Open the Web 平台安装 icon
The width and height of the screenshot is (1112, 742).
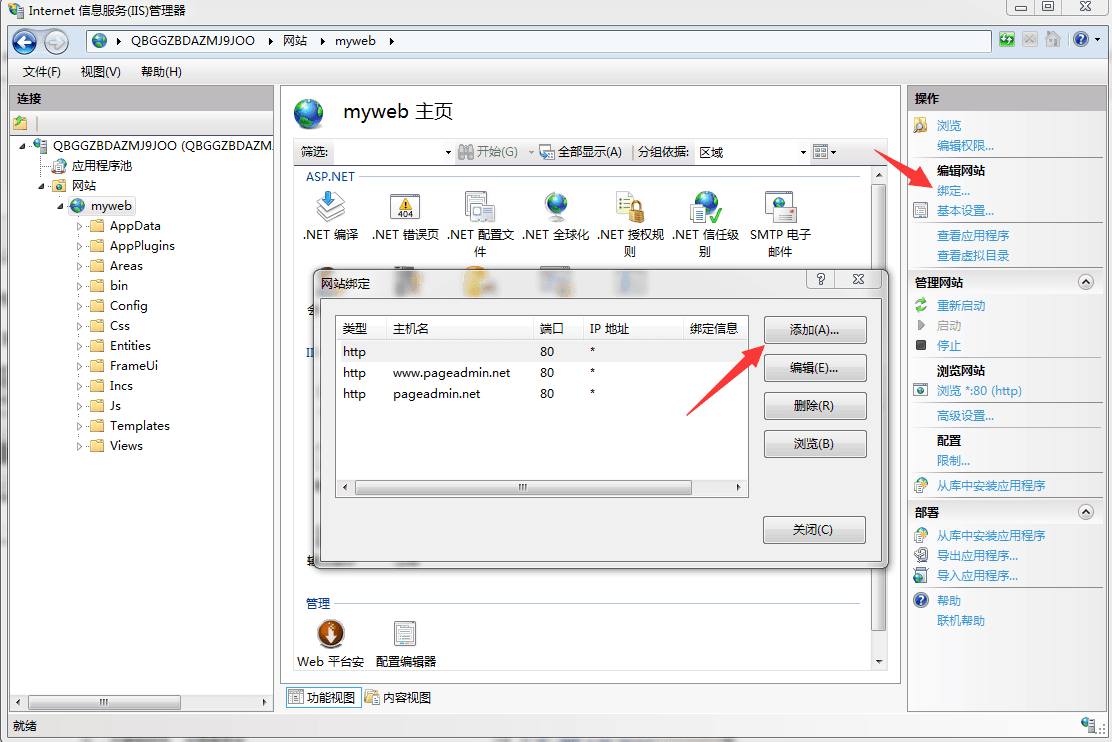click(330, 633)
